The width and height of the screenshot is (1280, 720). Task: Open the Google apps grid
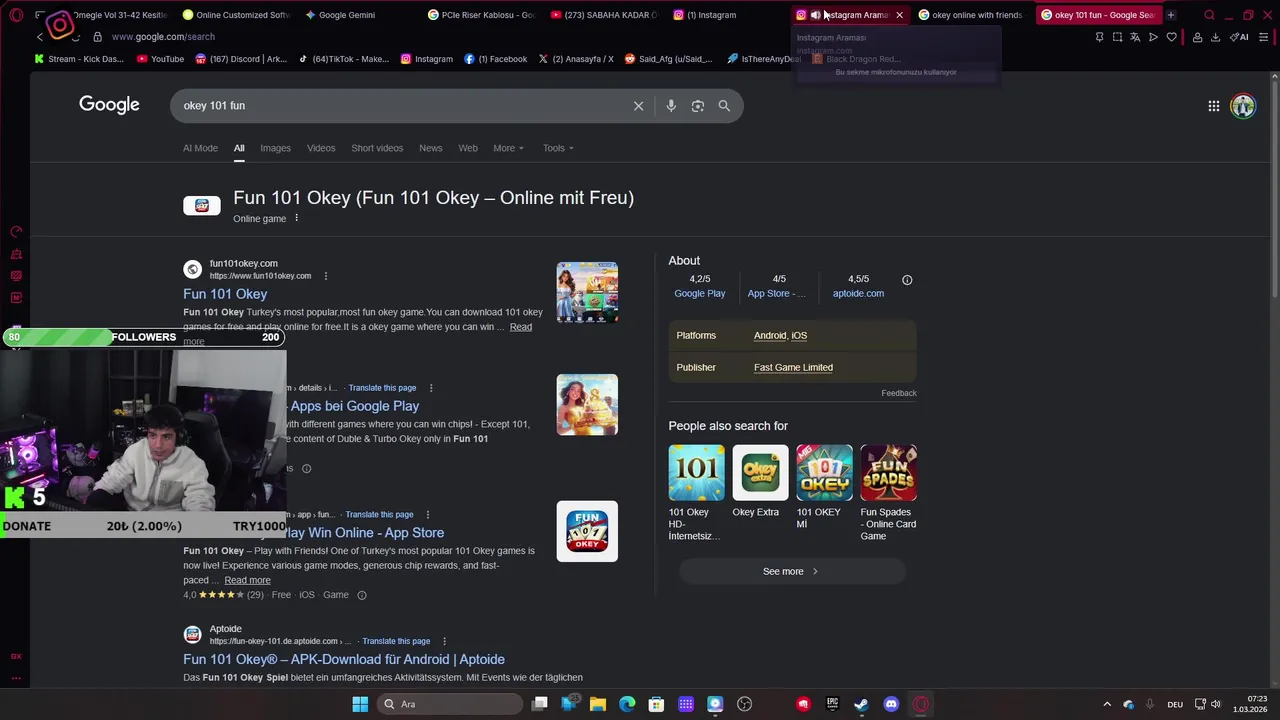pyautogui.click(x=1213, y=106)
